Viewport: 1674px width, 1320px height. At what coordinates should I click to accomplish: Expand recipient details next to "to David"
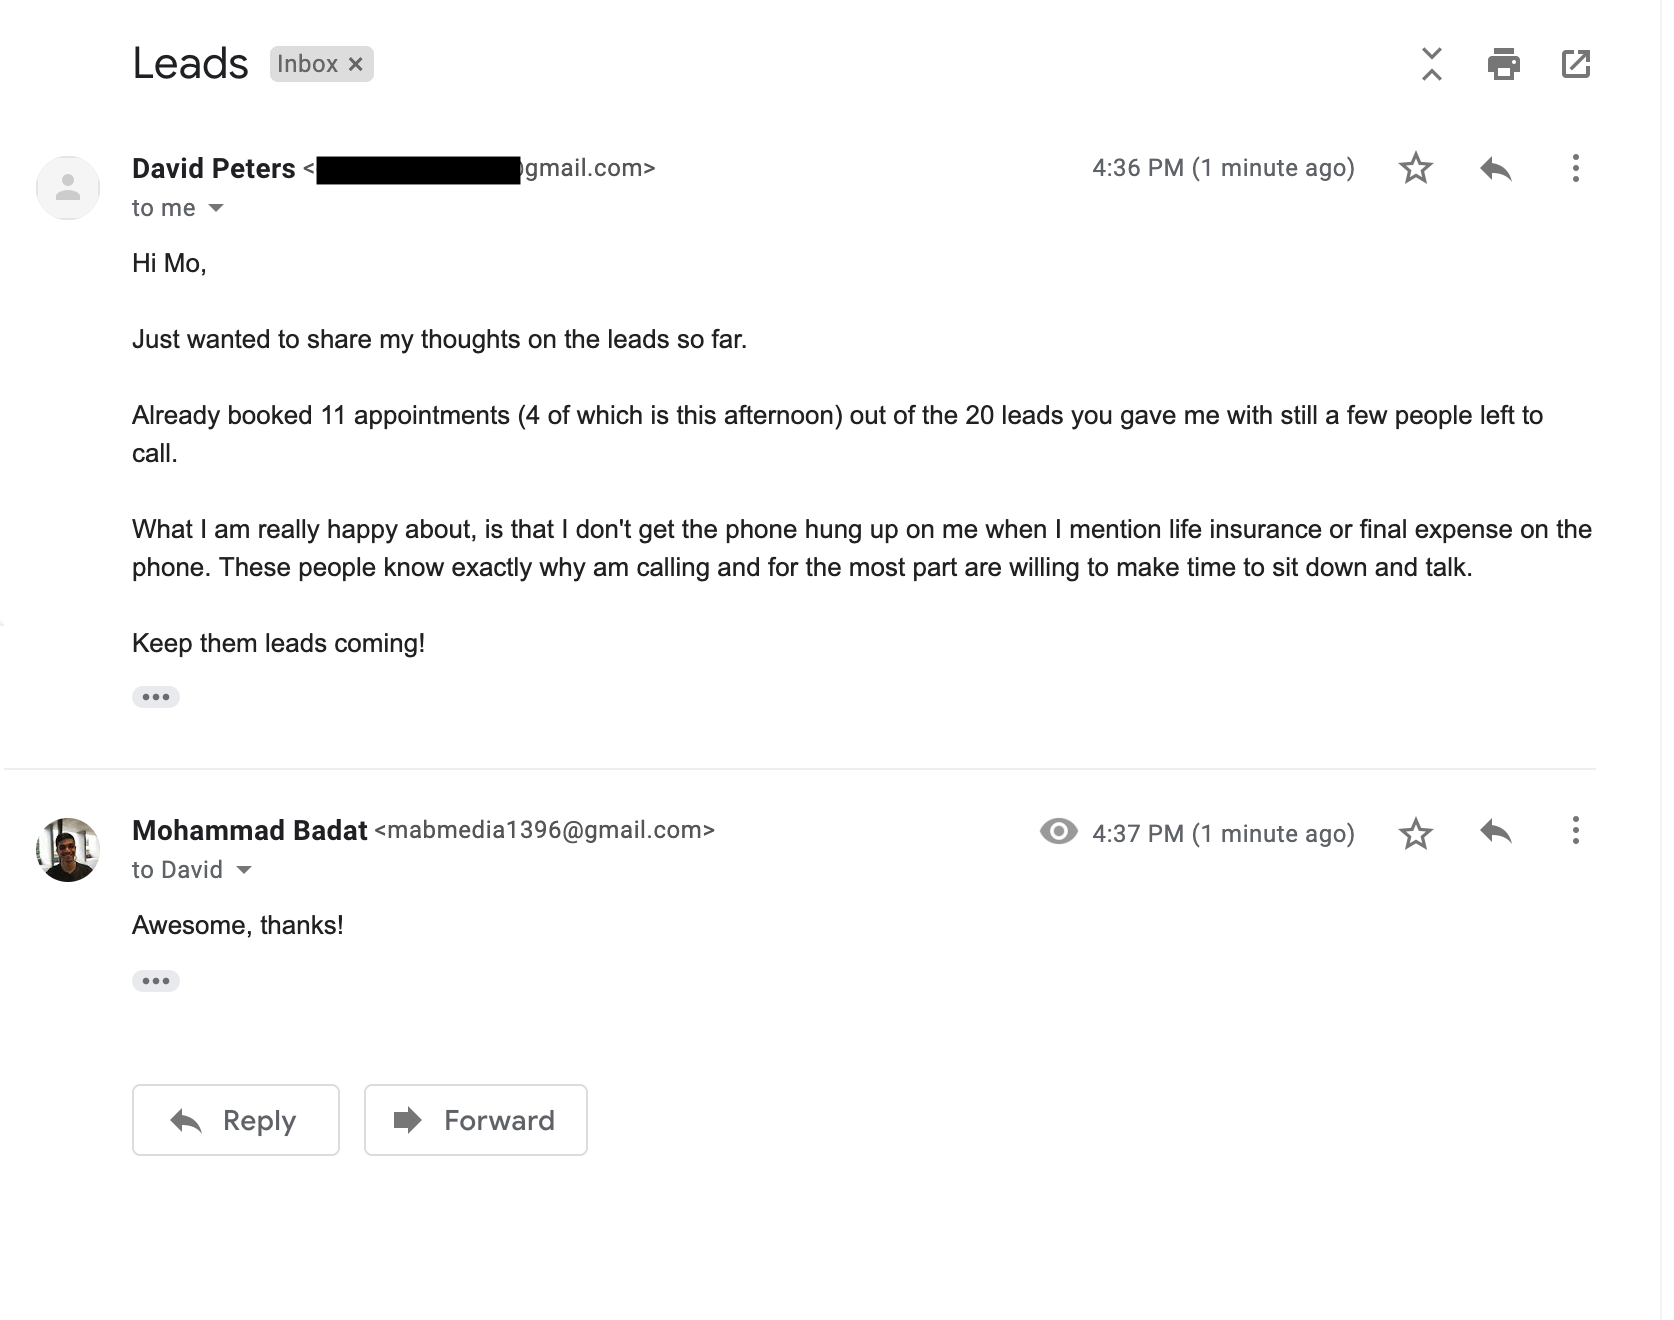244,870
